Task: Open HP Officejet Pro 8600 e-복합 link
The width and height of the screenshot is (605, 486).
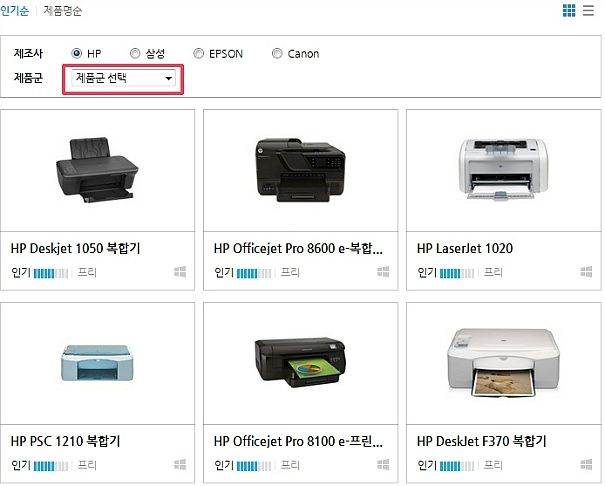Action: (298, 248)
